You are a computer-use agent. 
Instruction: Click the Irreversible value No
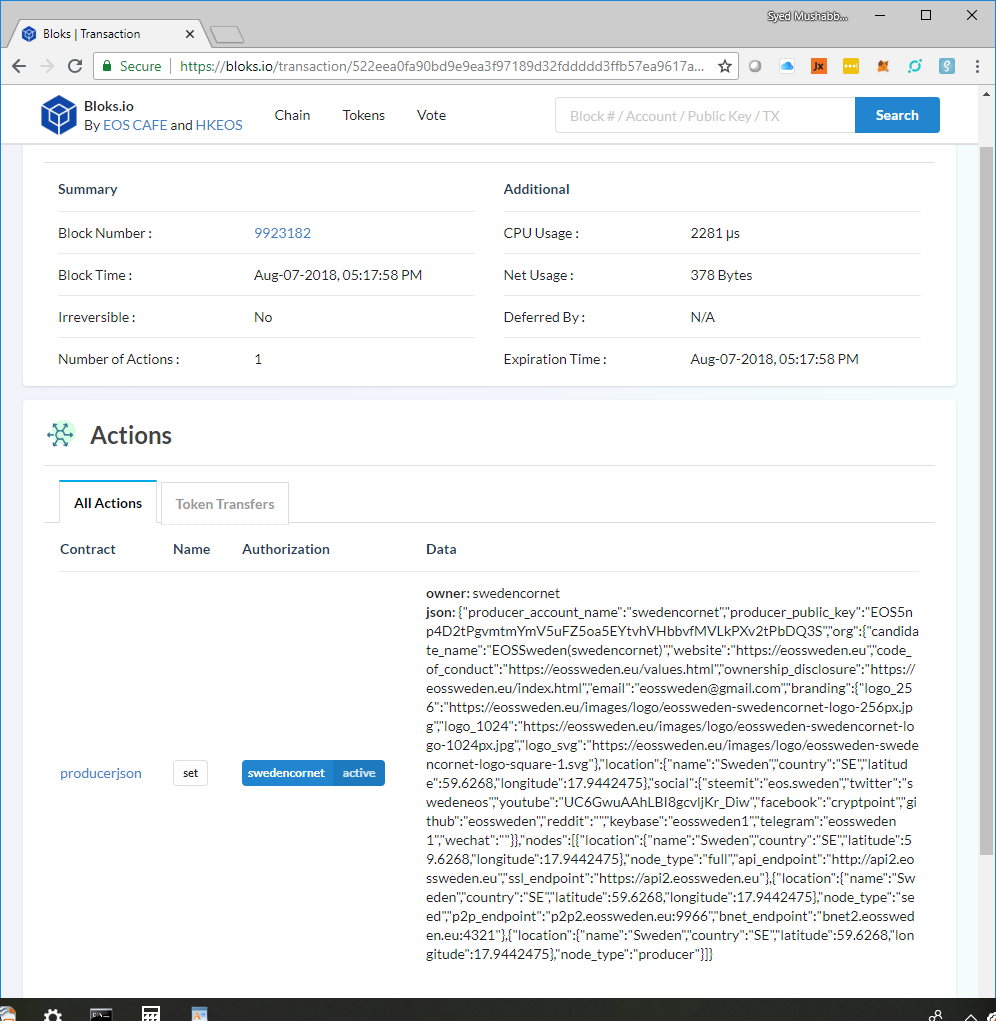(263, 317)
